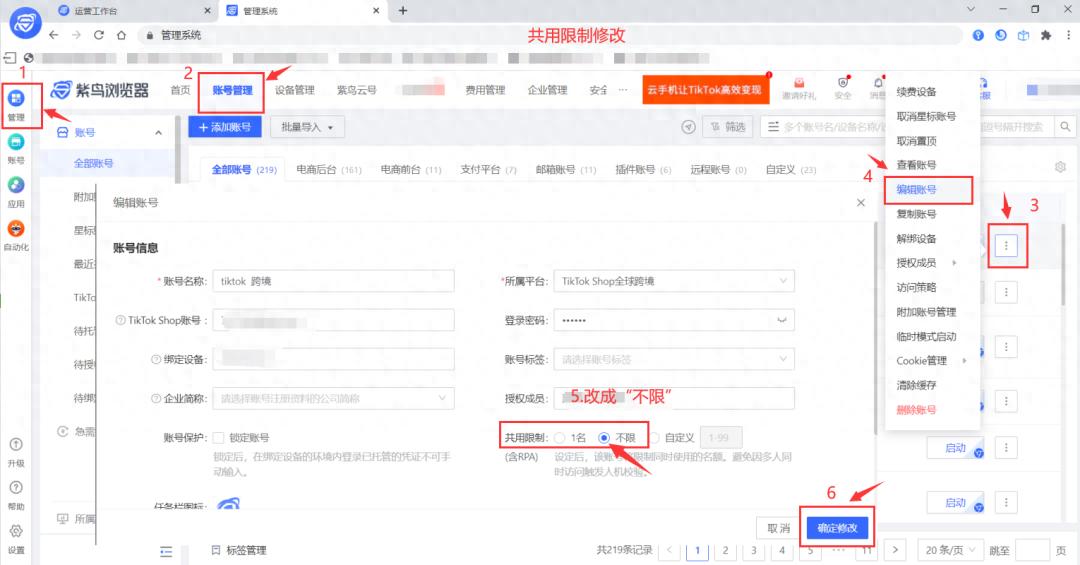
Task: Click the three-dot menu of first account row
Action: (x=1006, y=245)
